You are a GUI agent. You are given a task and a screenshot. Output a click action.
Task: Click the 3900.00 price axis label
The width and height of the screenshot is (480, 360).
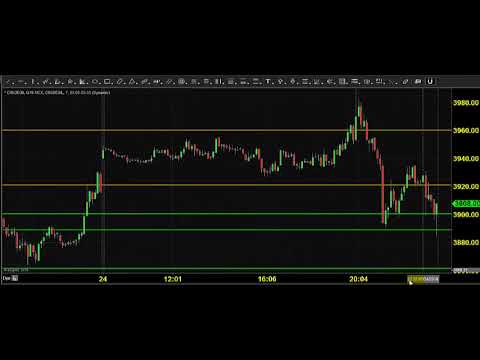pyautogui.click(x=466, y=214)
